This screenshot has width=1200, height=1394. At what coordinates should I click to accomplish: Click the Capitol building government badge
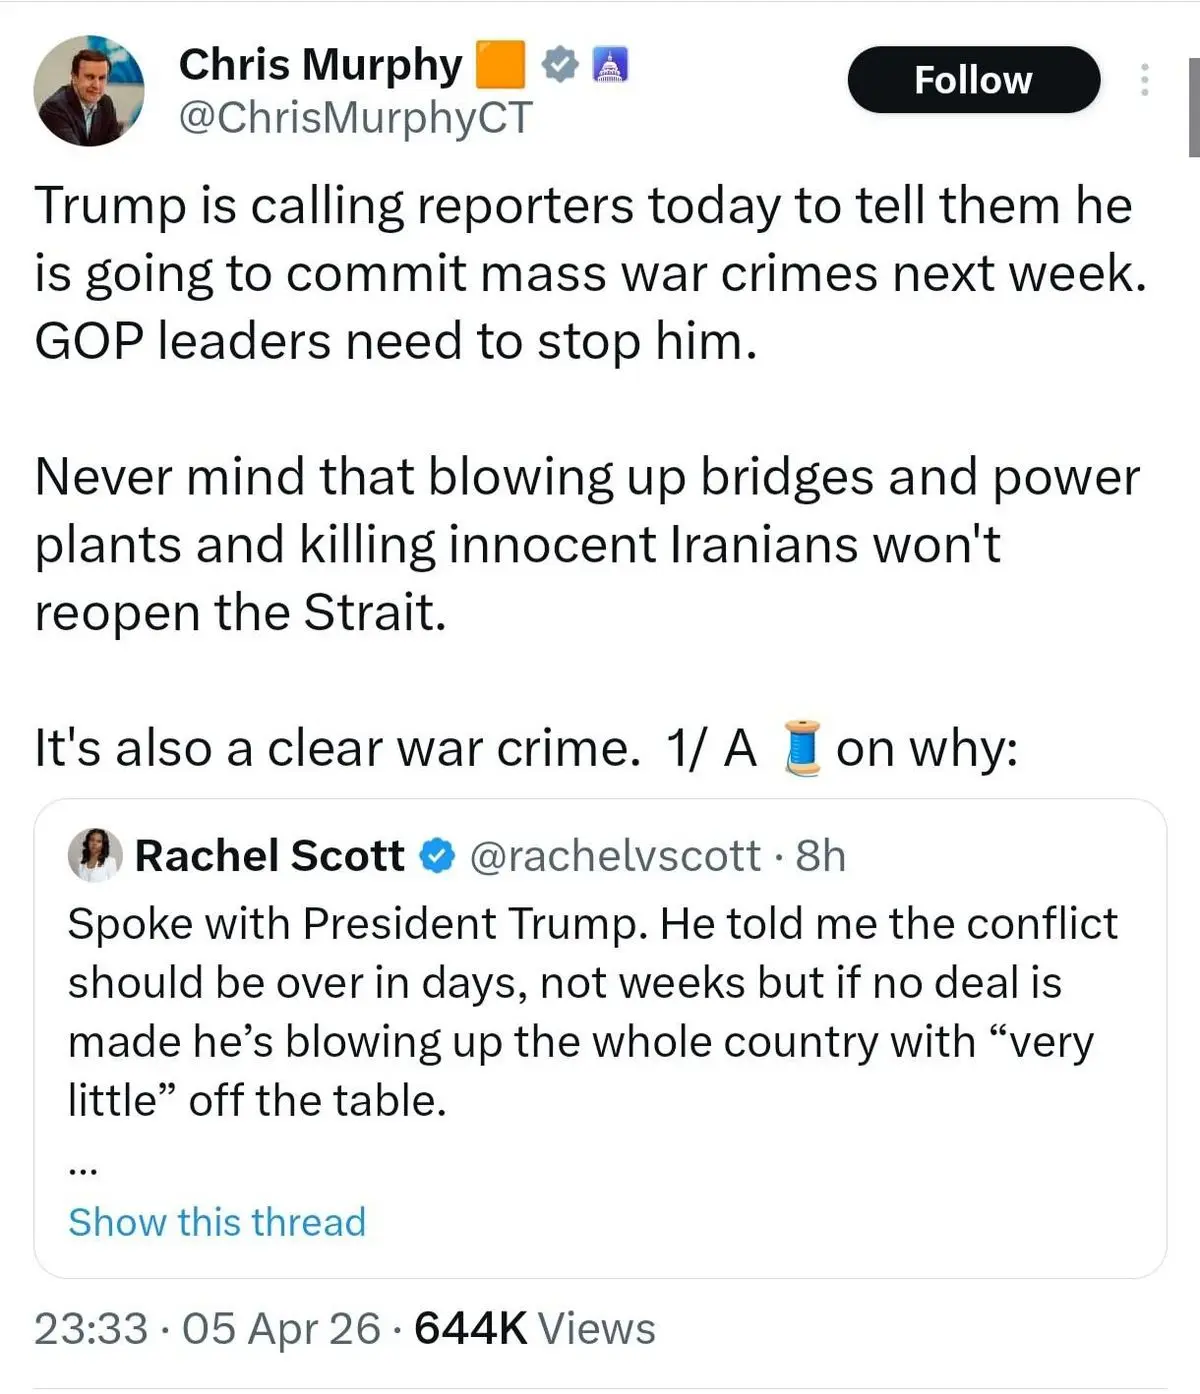[x=610, y=65]
